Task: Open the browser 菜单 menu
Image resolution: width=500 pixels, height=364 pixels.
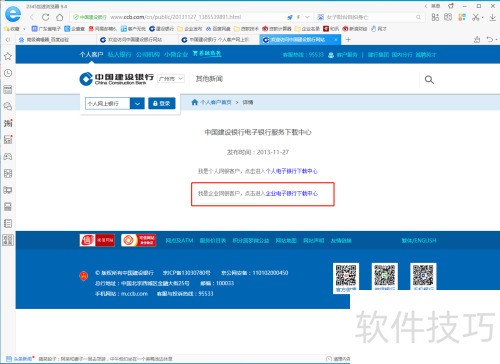Action: [435, 6]
